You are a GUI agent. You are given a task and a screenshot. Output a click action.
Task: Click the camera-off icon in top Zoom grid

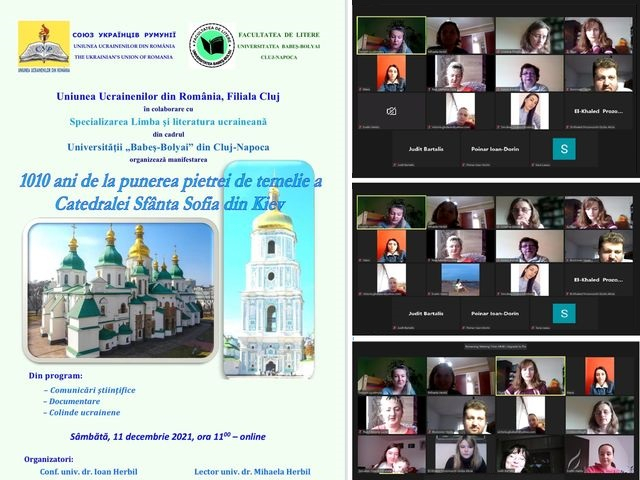click(x=391, y=112)
